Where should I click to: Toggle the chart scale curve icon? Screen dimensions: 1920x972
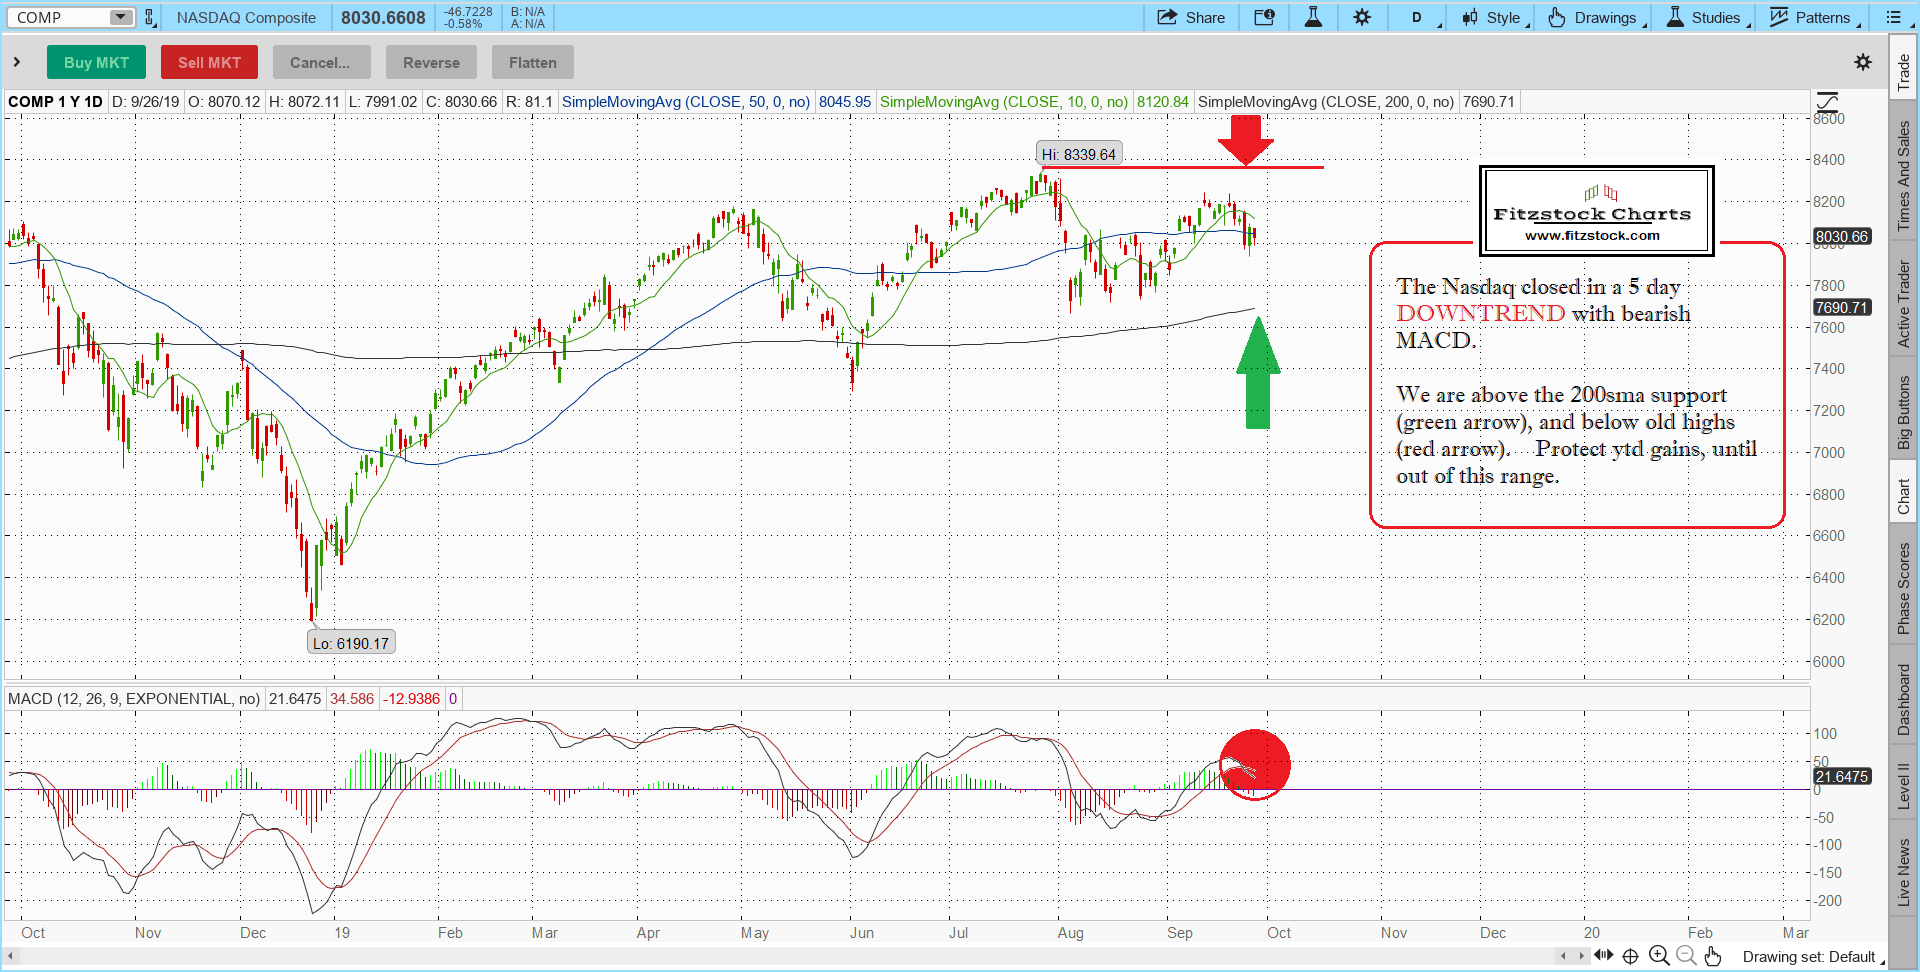(x=1827, y=101)
